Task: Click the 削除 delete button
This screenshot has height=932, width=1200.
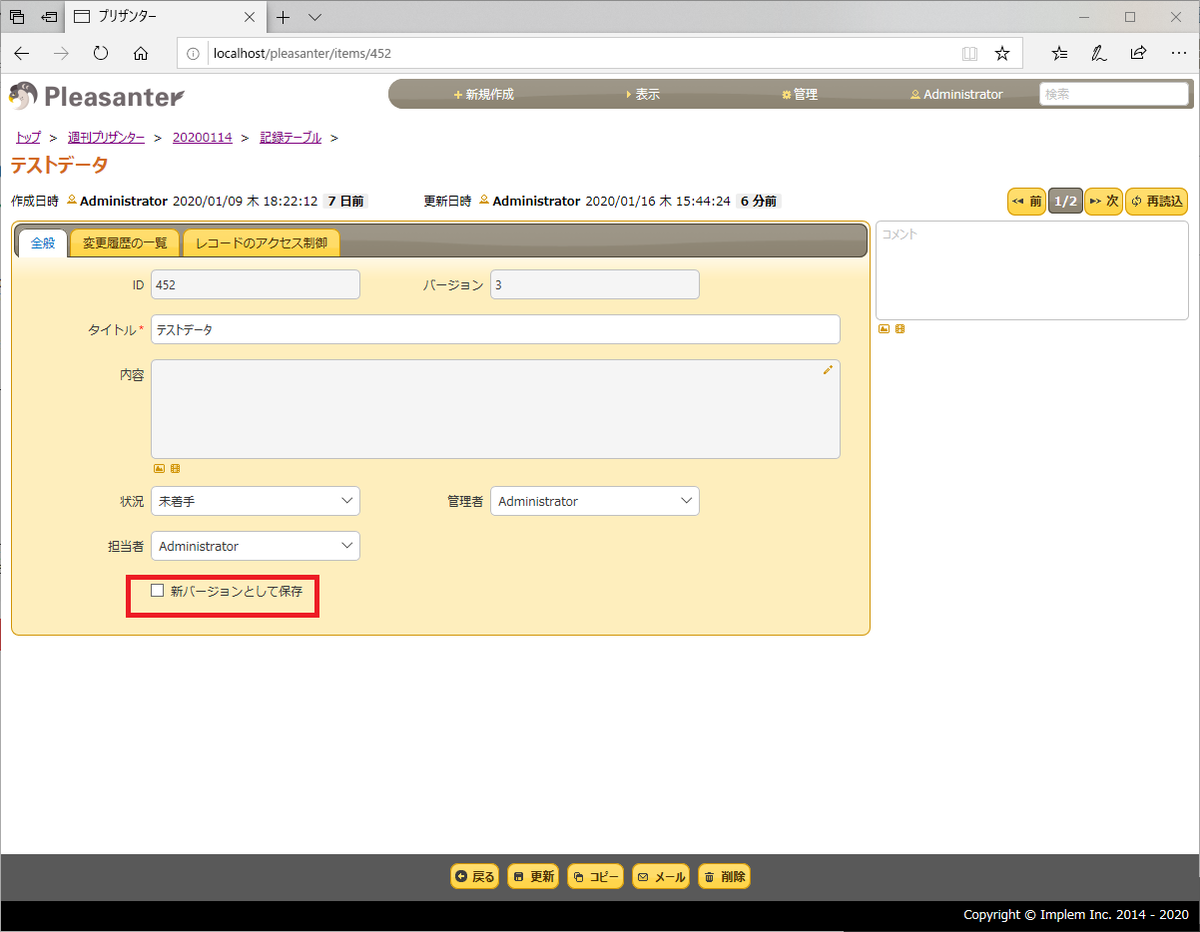Action: [x=724, y=877]
